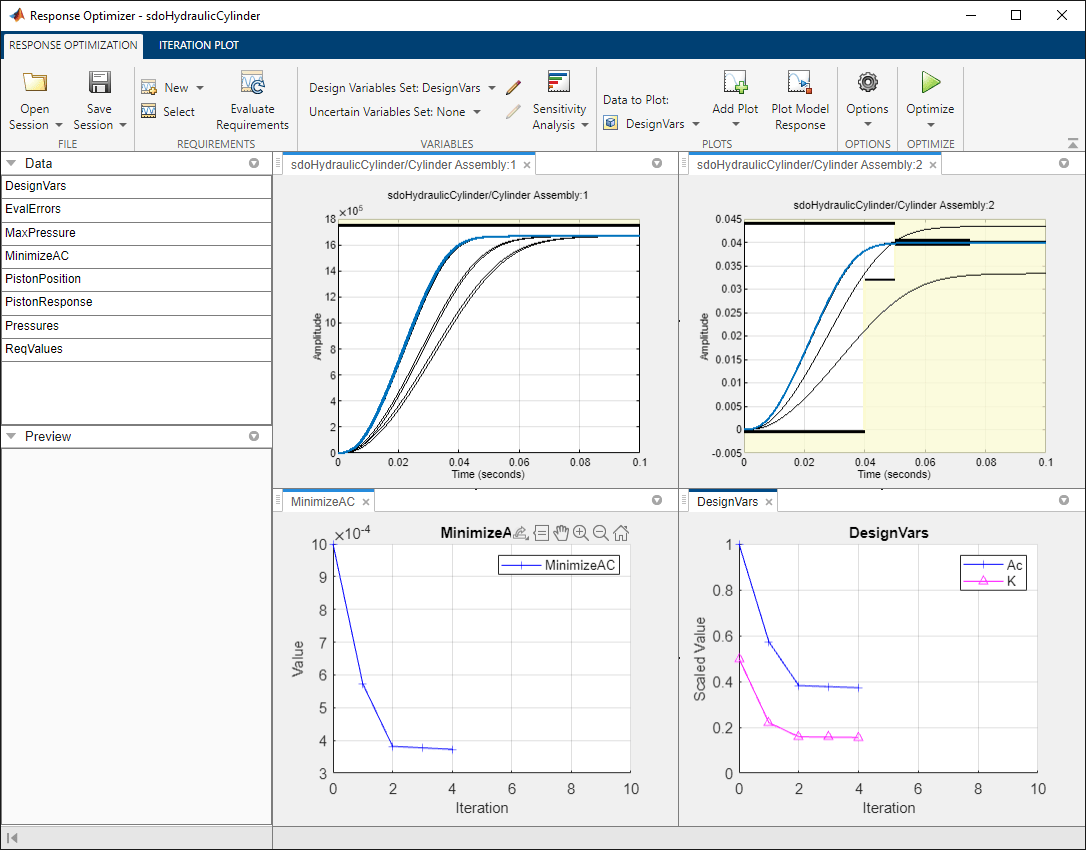
Task: Open the Design Variables Set dropdown
Action: point(492,88)
